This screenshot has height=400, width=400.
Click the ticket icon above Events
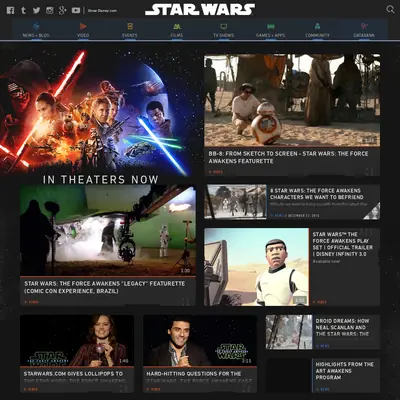(x=130, y=26)
